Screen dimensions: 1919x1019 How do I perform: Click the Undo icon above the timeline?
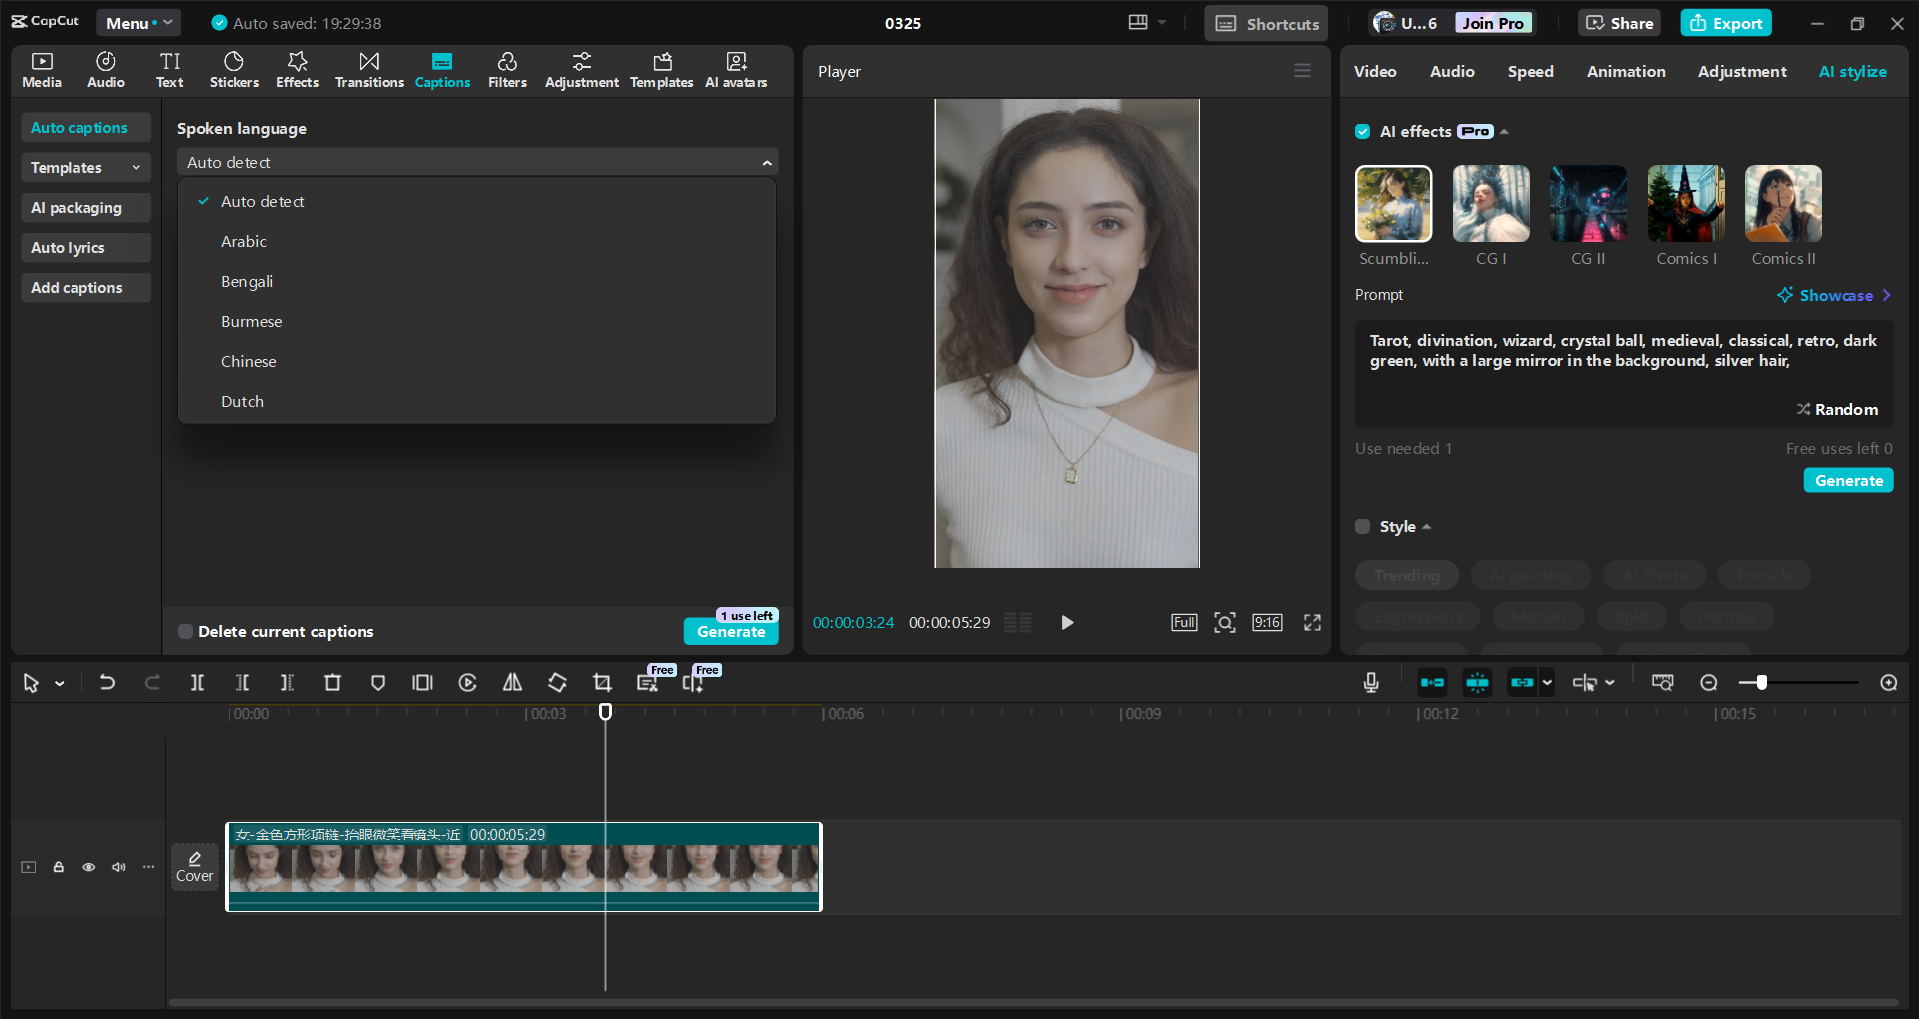(x=107, y=682)
